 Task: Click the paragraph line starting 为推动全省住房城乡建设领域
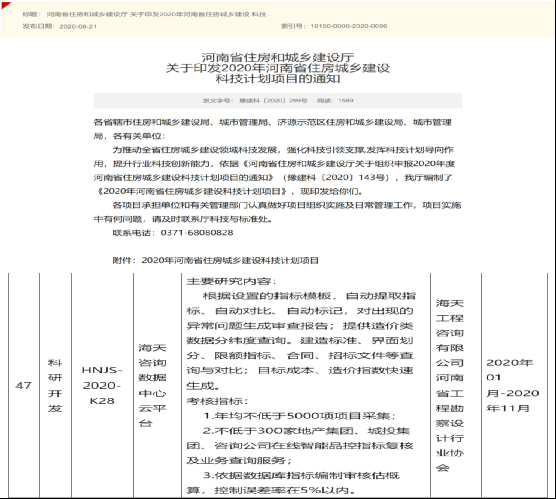283,150
